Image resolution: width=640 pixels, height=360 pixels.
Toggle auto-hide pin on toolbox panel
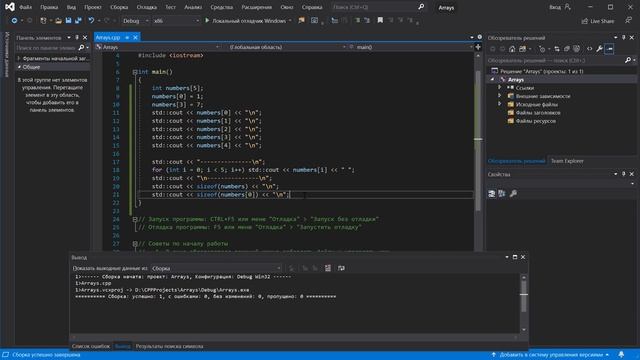[77, 38]
